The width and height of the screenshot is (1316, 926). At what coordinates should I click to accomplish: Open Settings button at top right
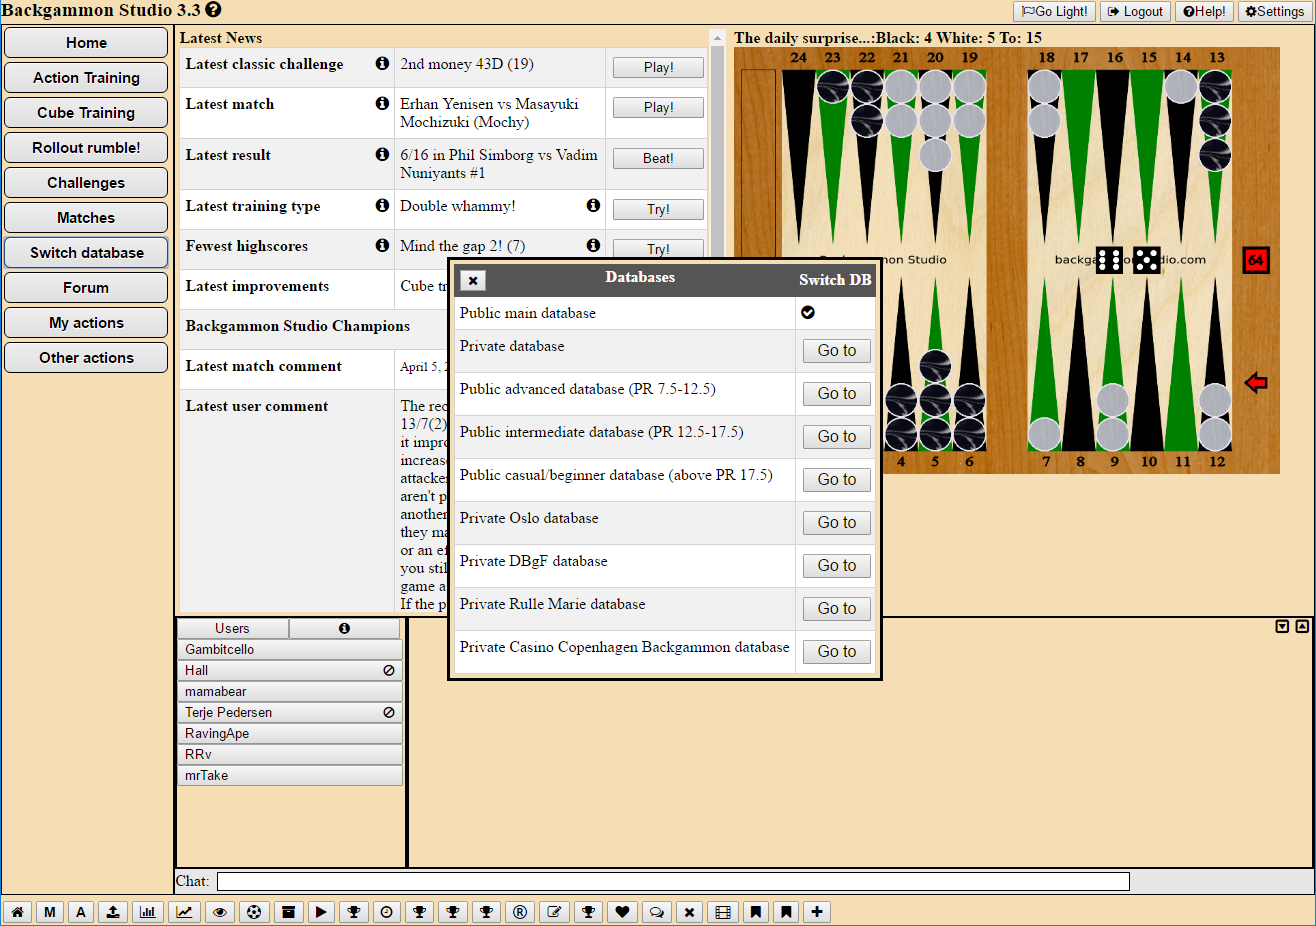[x=1275, y=11]
